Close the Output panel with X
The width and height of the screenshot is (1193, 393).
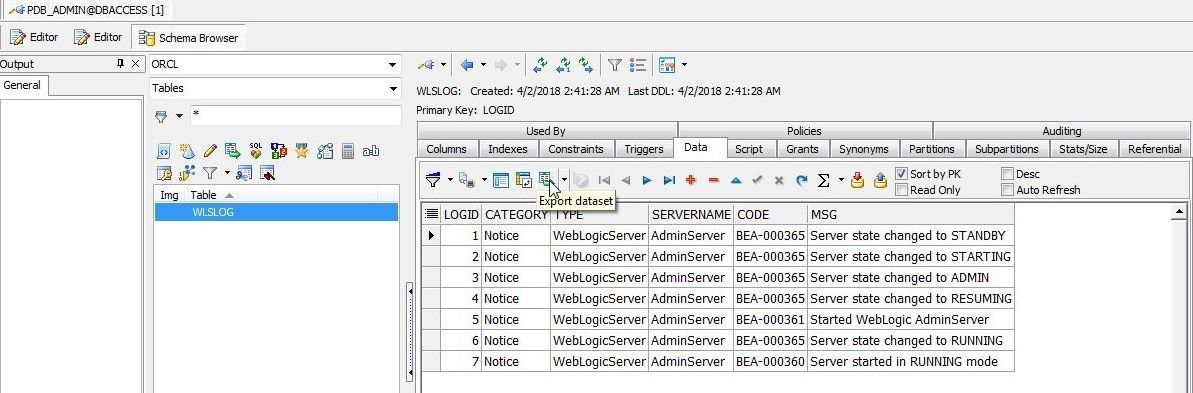[135, 64]
